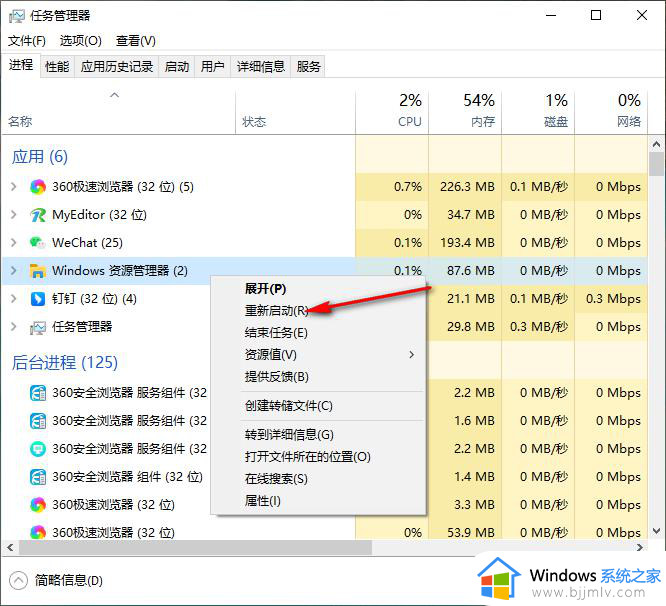Click the WeChat app icon

[38, 243]
